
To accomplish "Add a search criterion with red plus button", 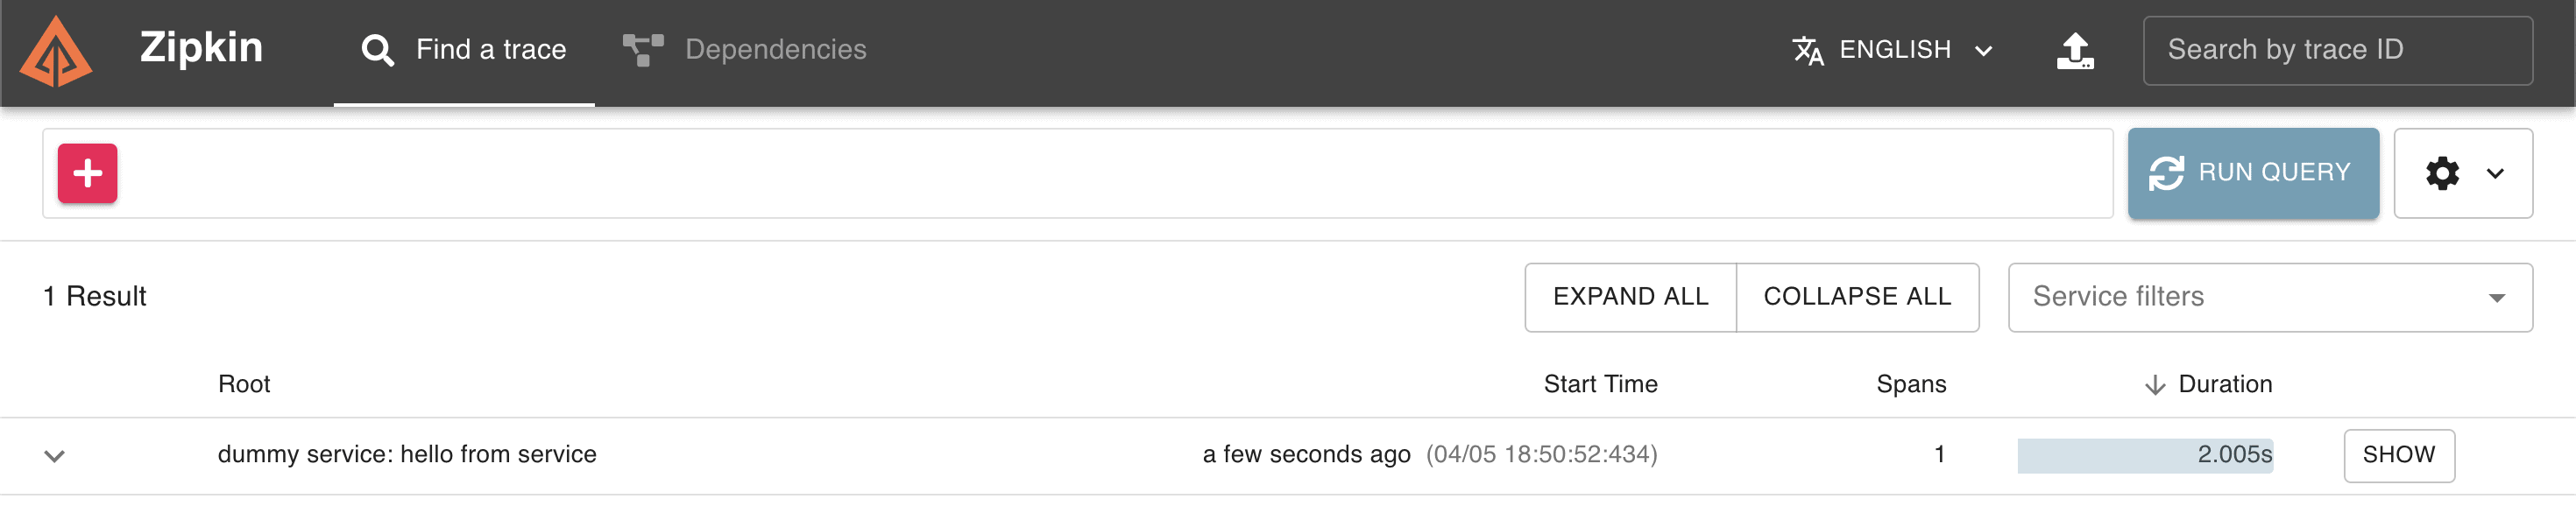I will (x=87, y=173).
